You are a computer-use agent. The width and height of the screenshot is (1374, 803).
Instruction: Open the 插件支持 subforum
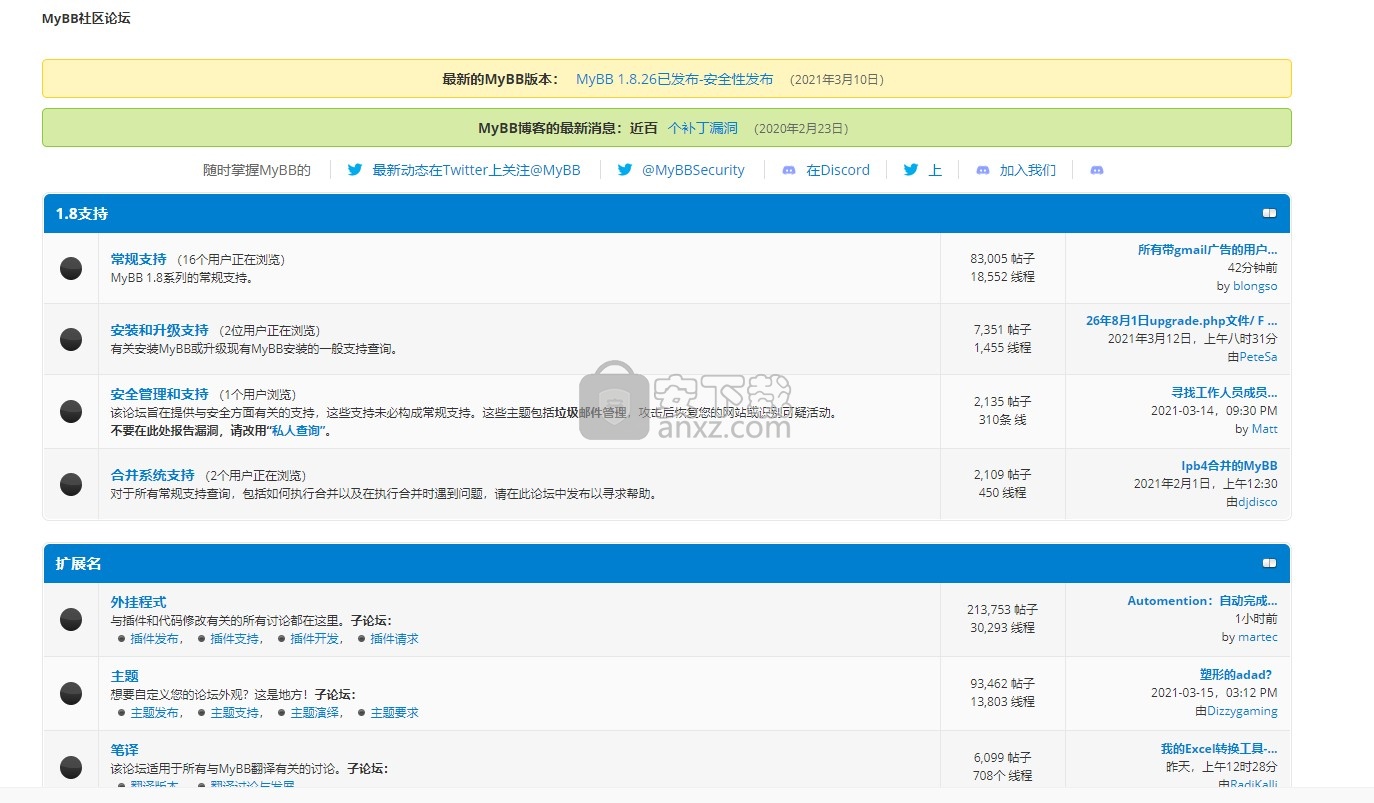[x=236, y=639]
